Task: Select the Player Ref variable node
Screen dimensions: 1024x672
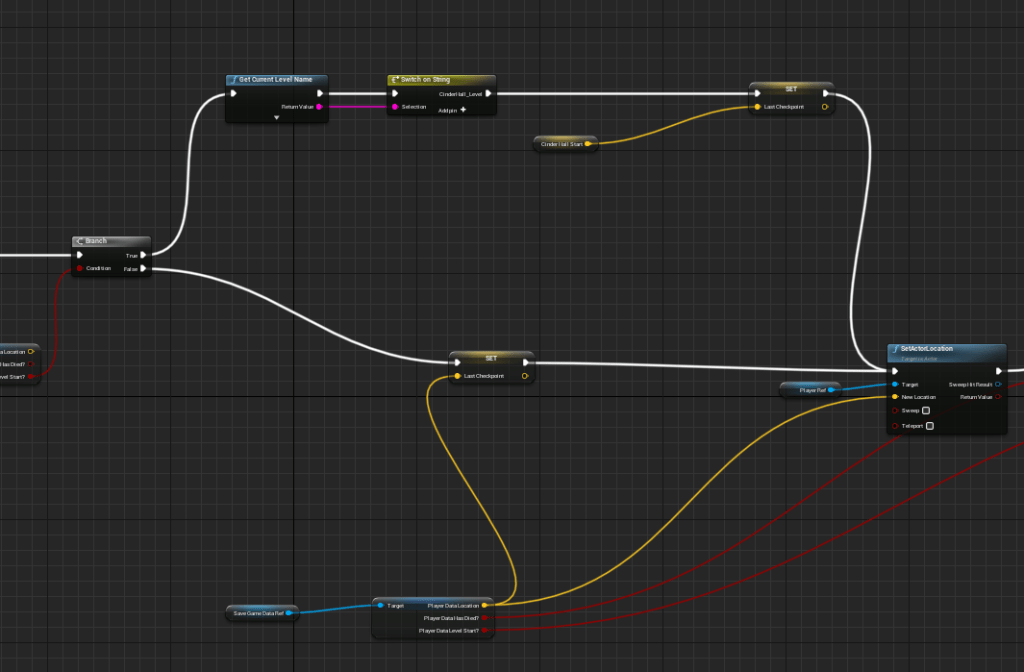Action: click(x=808, y=390)
